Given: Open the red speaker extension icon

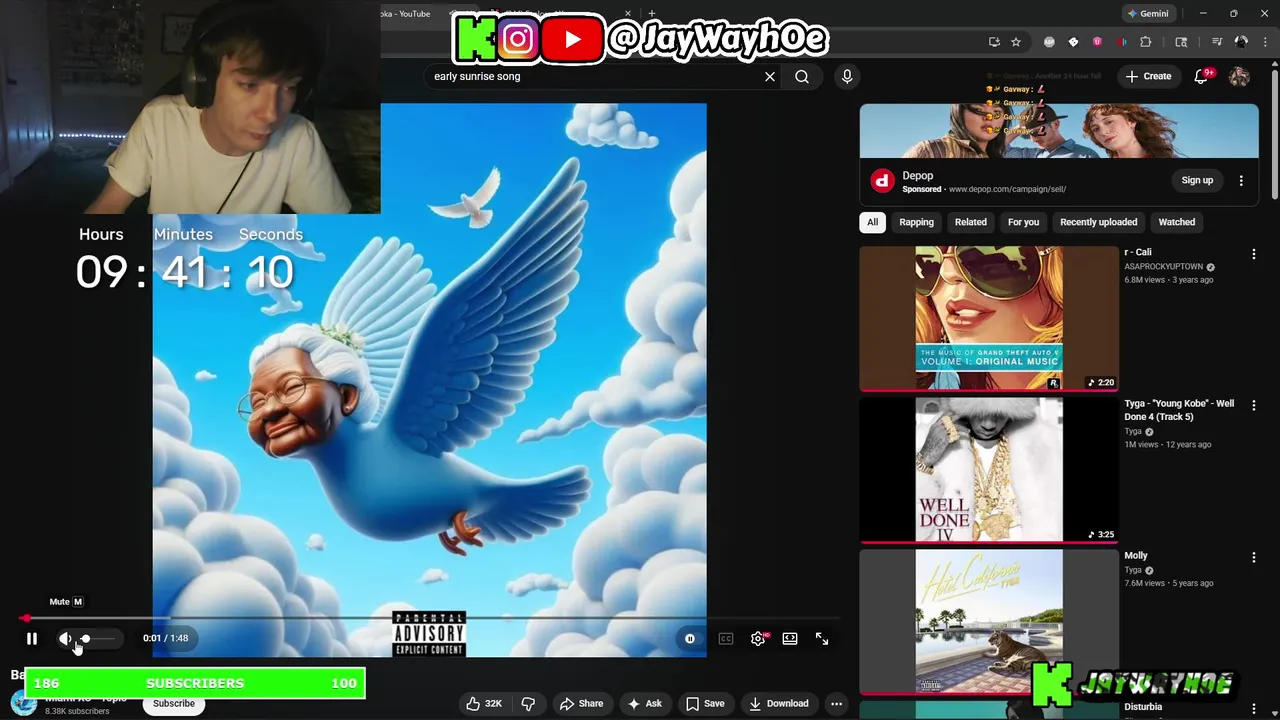Looking at the screenshot, I should coord(1121,42).
